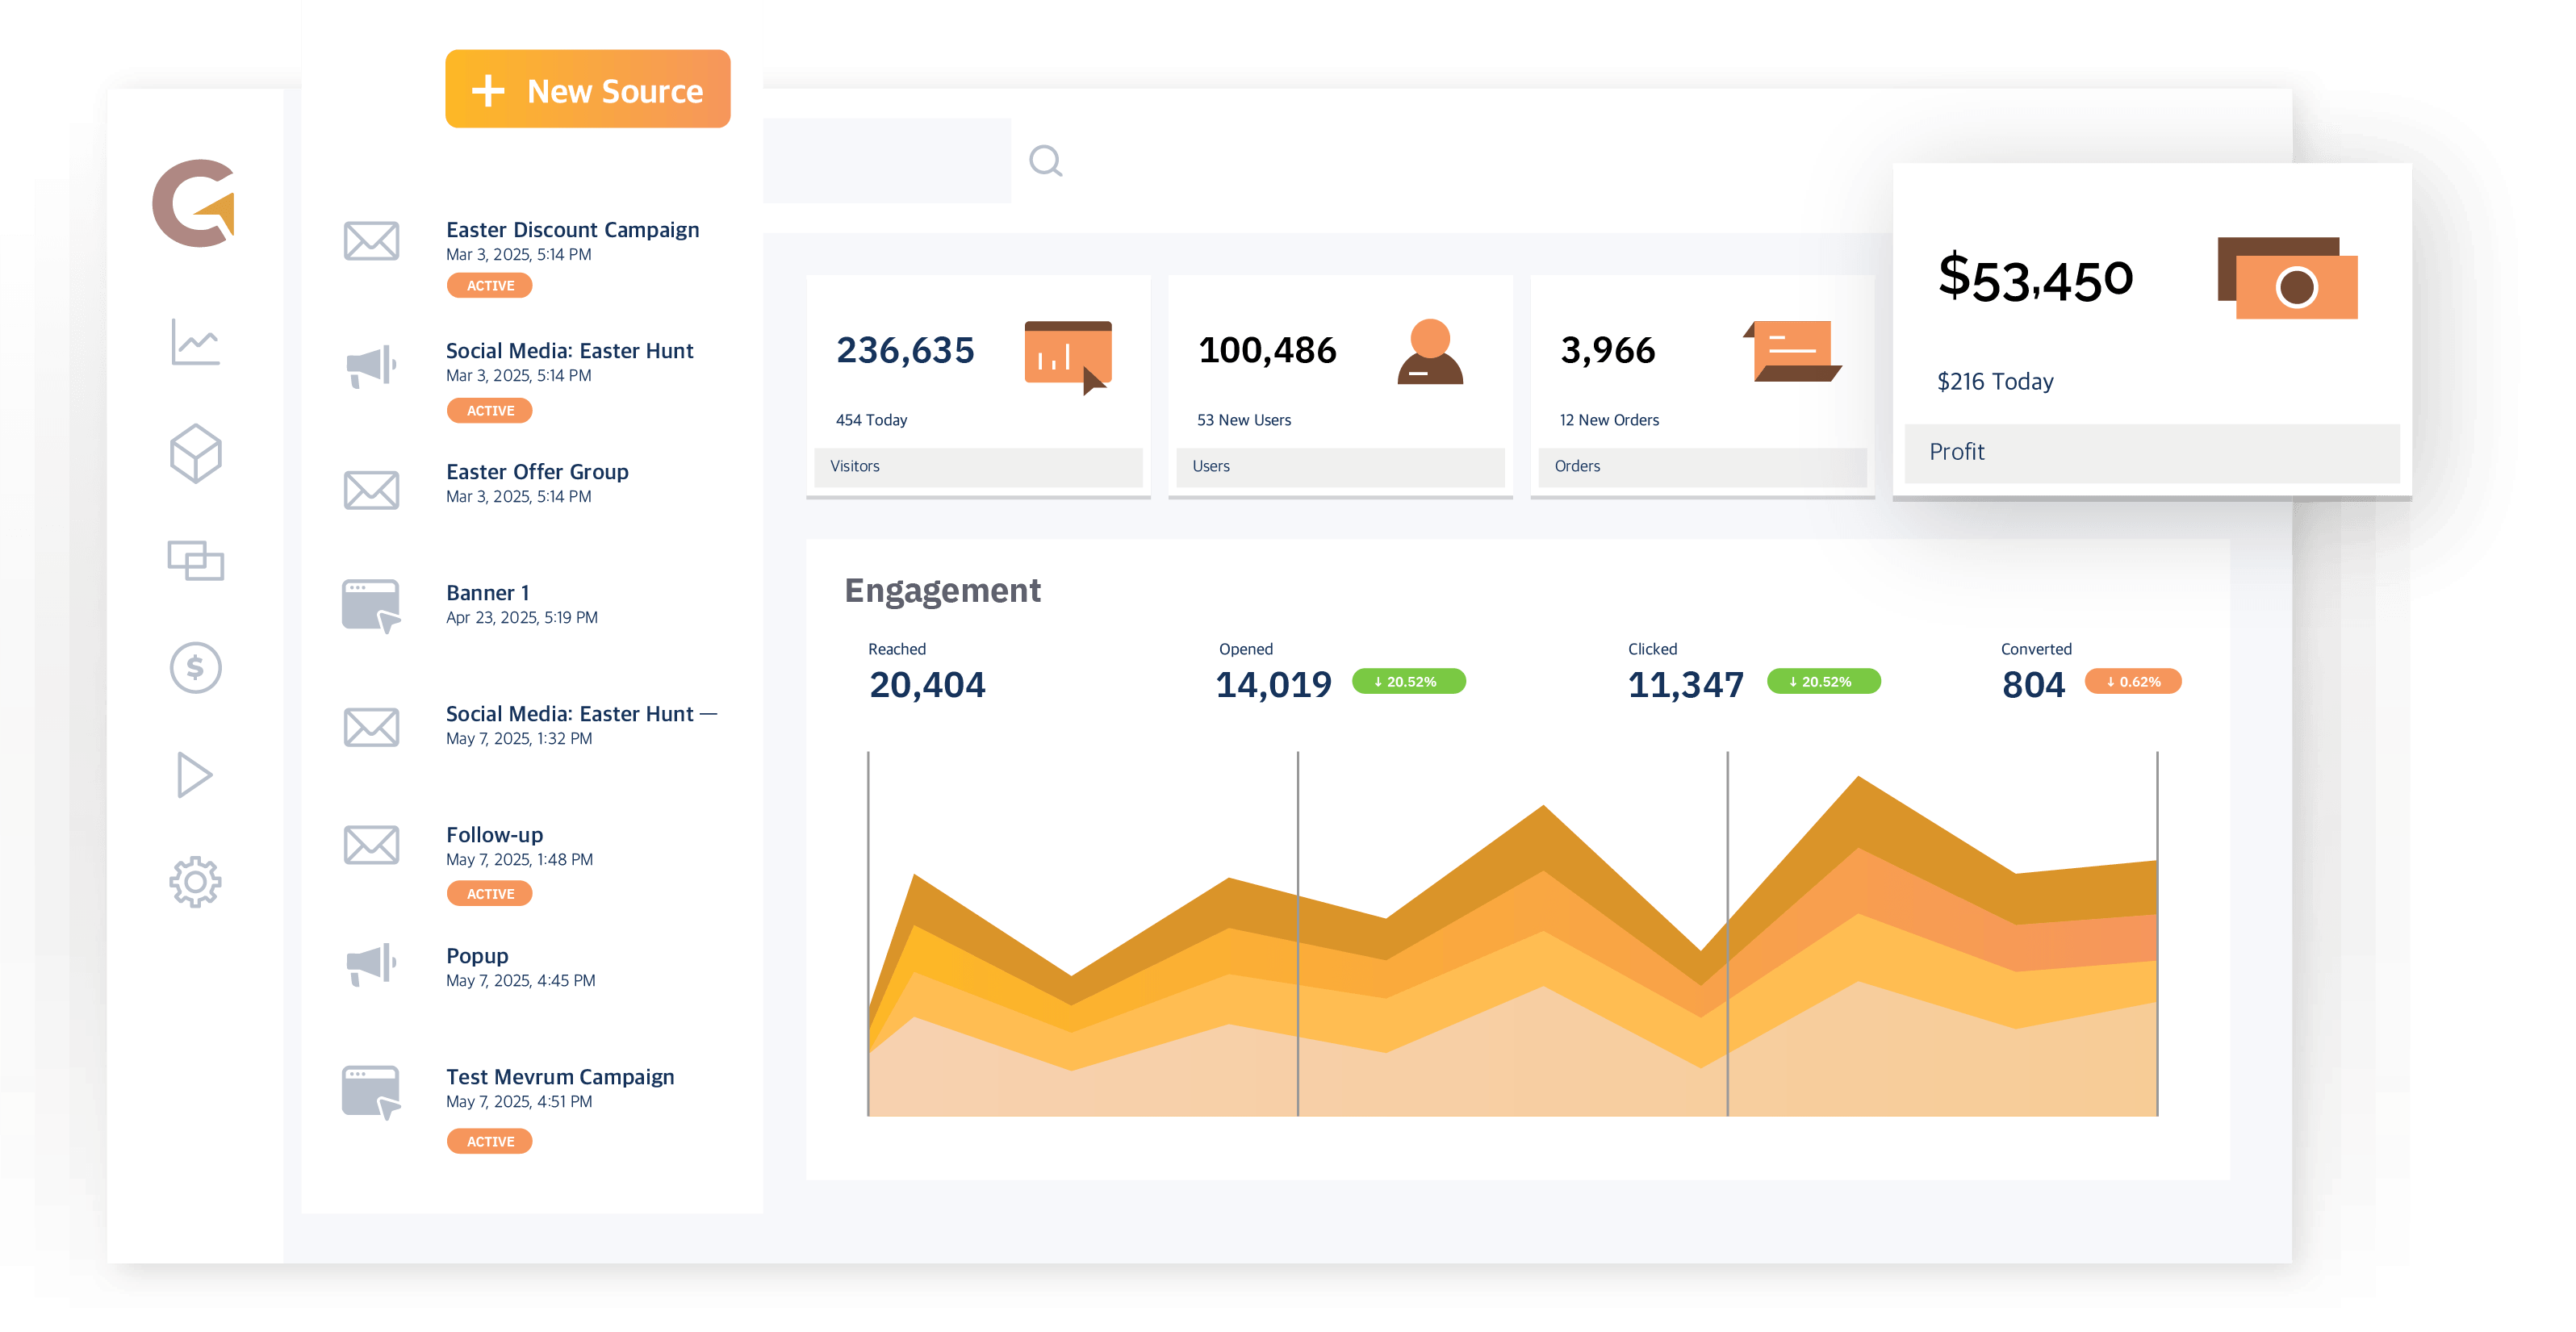Click the $53,450 profit amount
The width and height of the screenshot is (2576, 1332).
(x=2035, y=278)
